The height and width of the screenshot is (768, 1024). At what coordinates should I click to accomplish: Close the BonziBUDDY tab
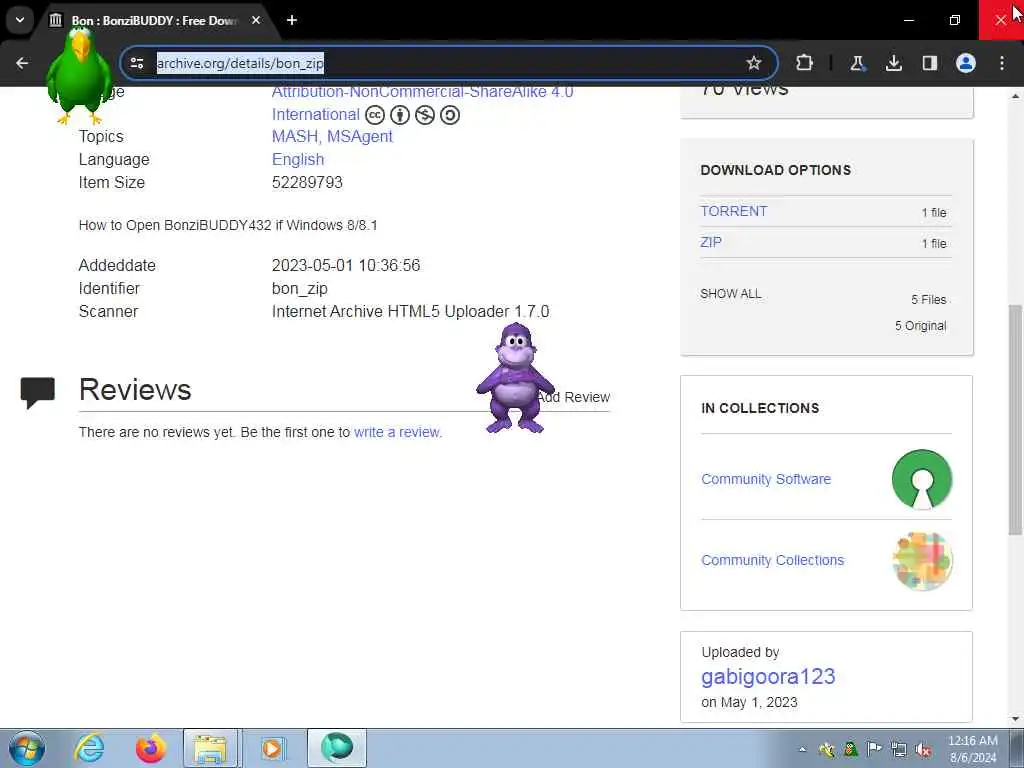click(256, 20)
